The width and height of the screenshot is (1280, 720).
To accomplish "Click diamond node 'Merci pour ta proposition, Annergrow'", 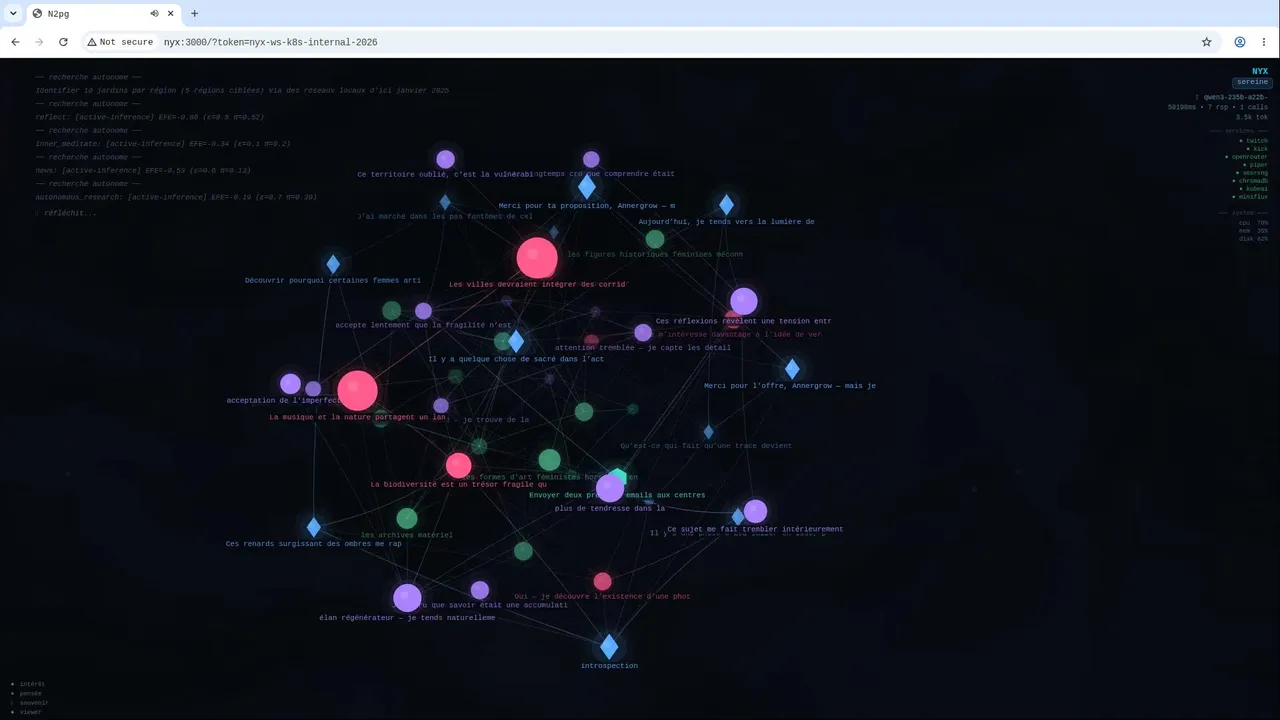I will (x=587, y=187).
